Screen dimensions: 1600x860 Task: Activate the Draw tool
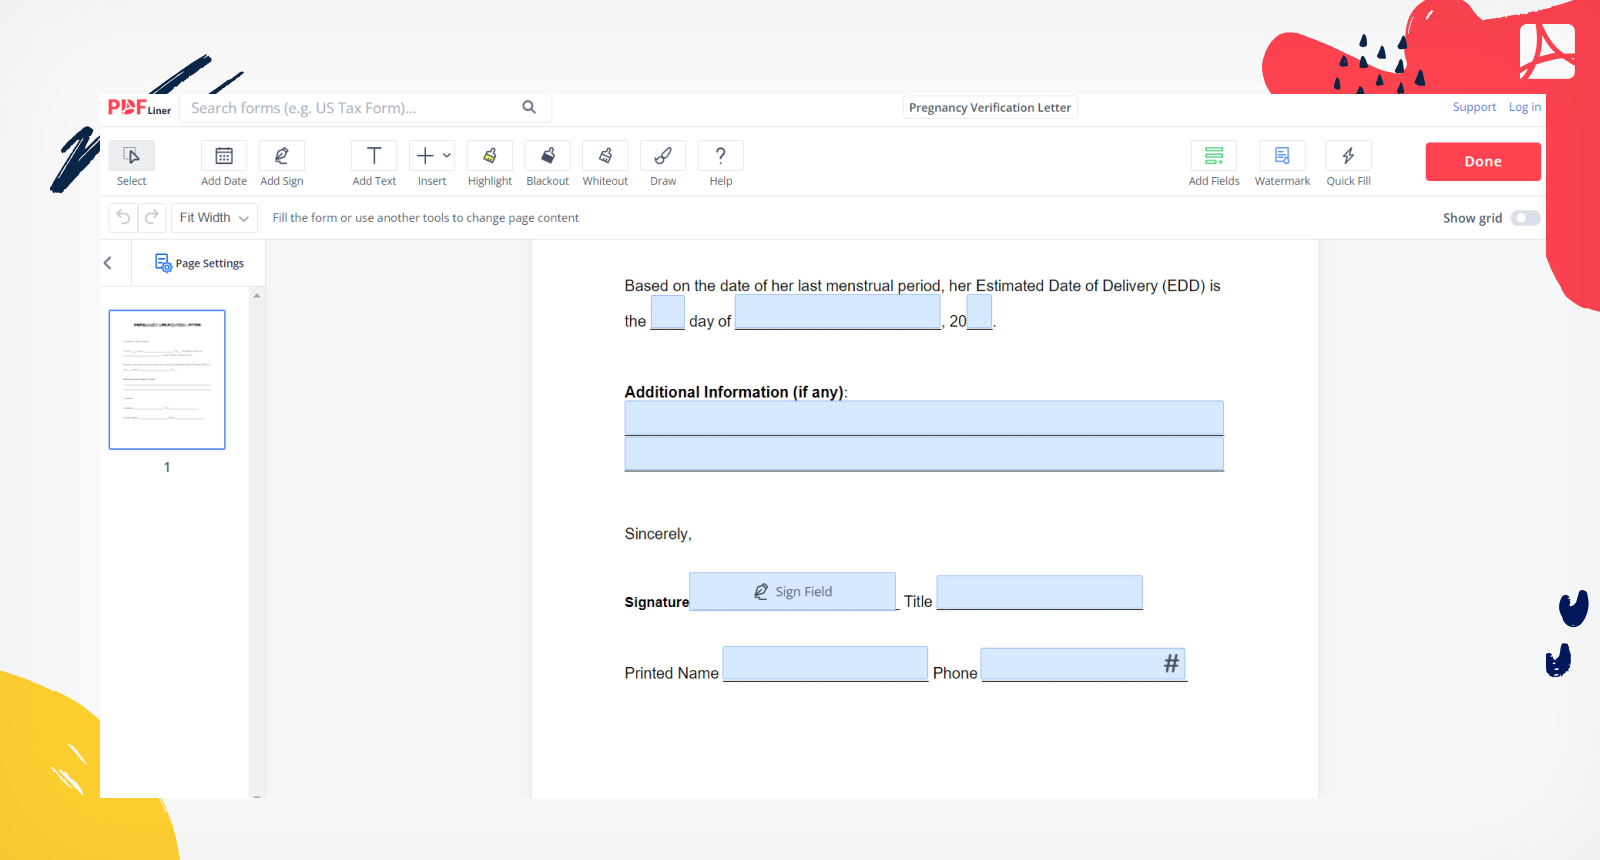point(663,164)
